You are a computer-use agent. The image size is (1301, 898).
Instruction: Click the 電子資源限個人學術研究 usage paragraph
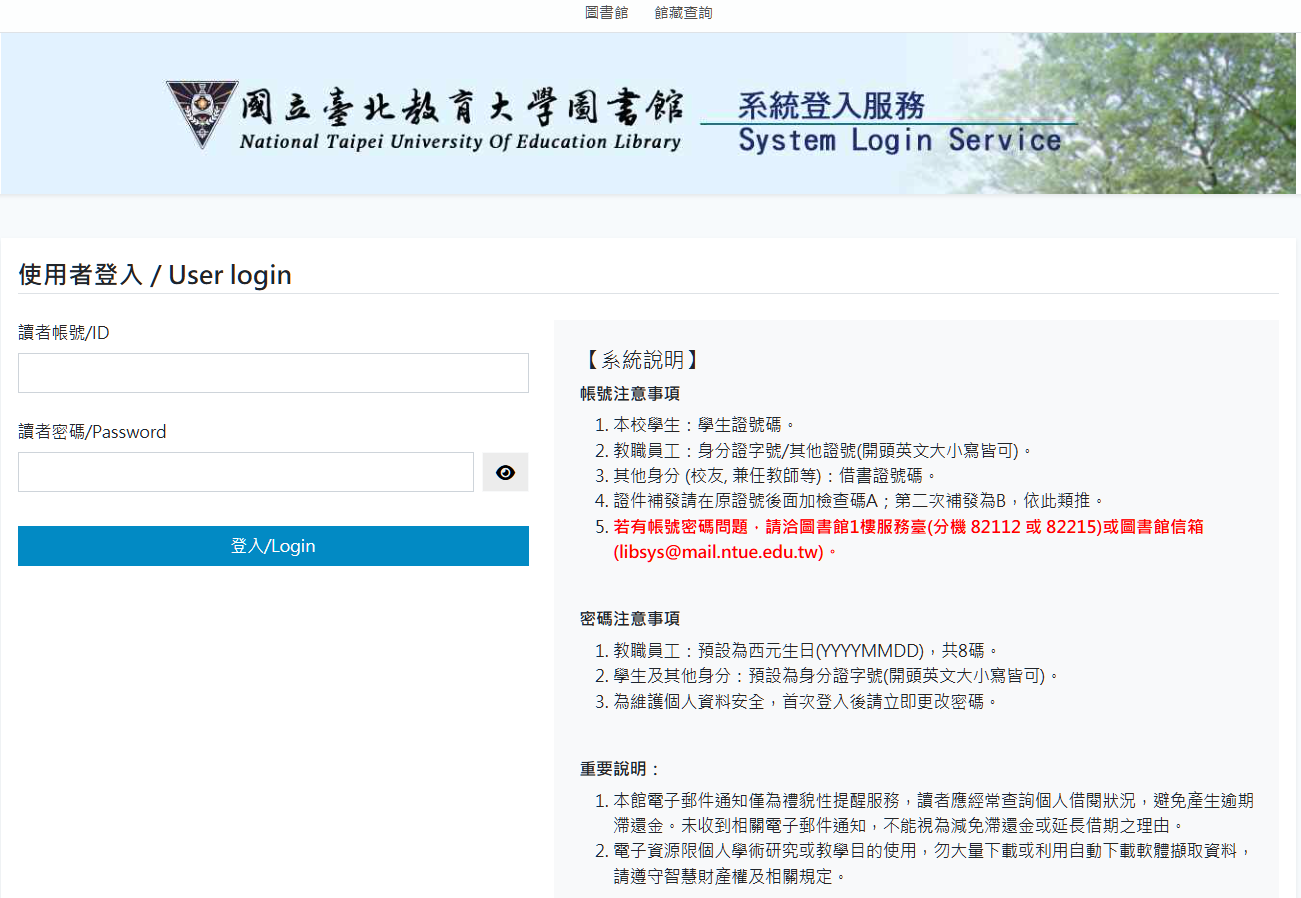coord(933,863)
